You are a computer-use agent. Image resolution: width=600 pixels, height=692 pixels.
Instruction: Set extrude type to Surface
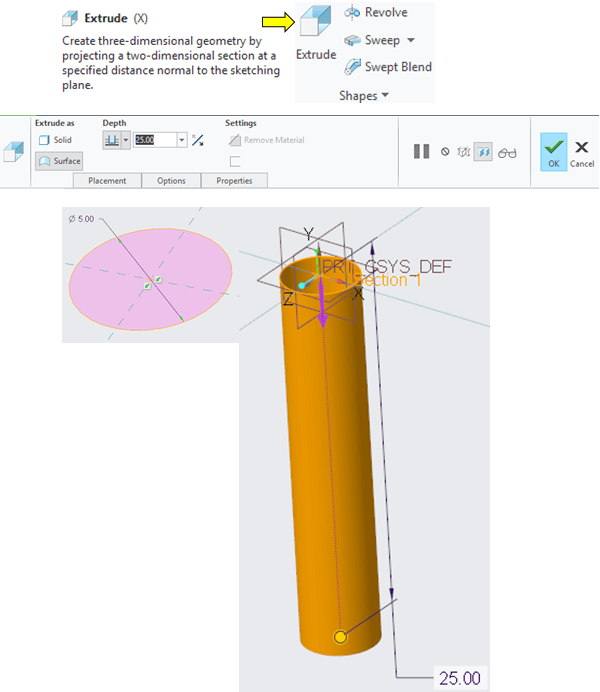[59, 160]
